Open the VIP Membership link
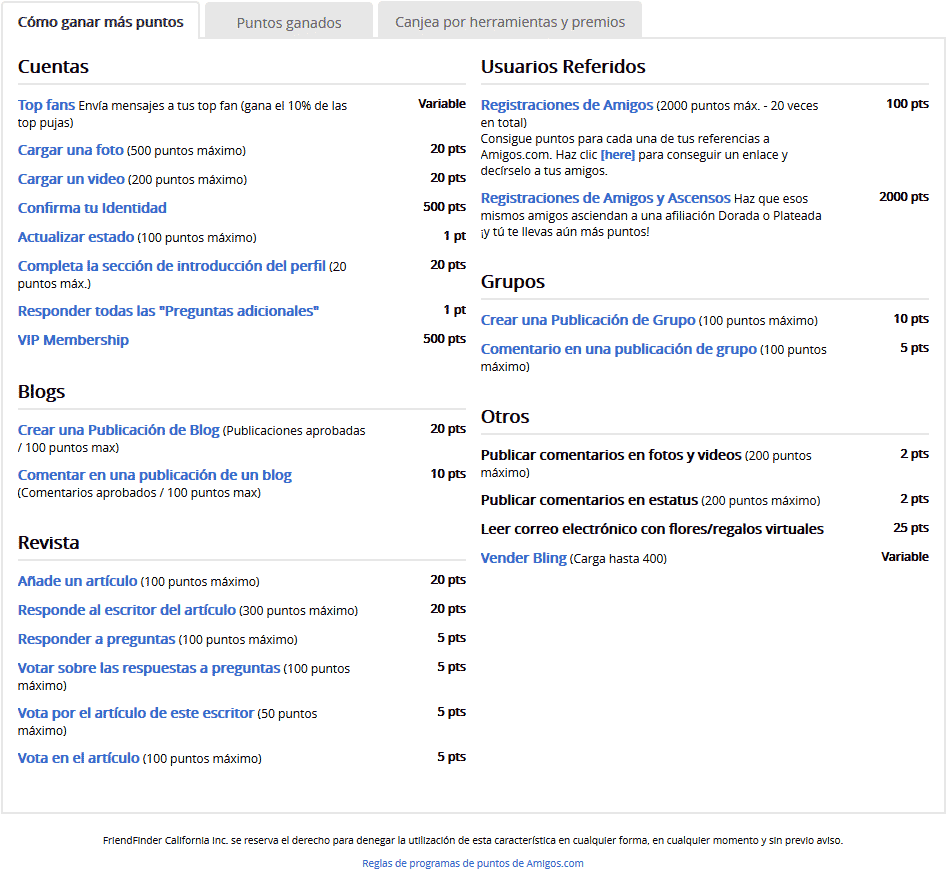 click(x=73, y=340)
